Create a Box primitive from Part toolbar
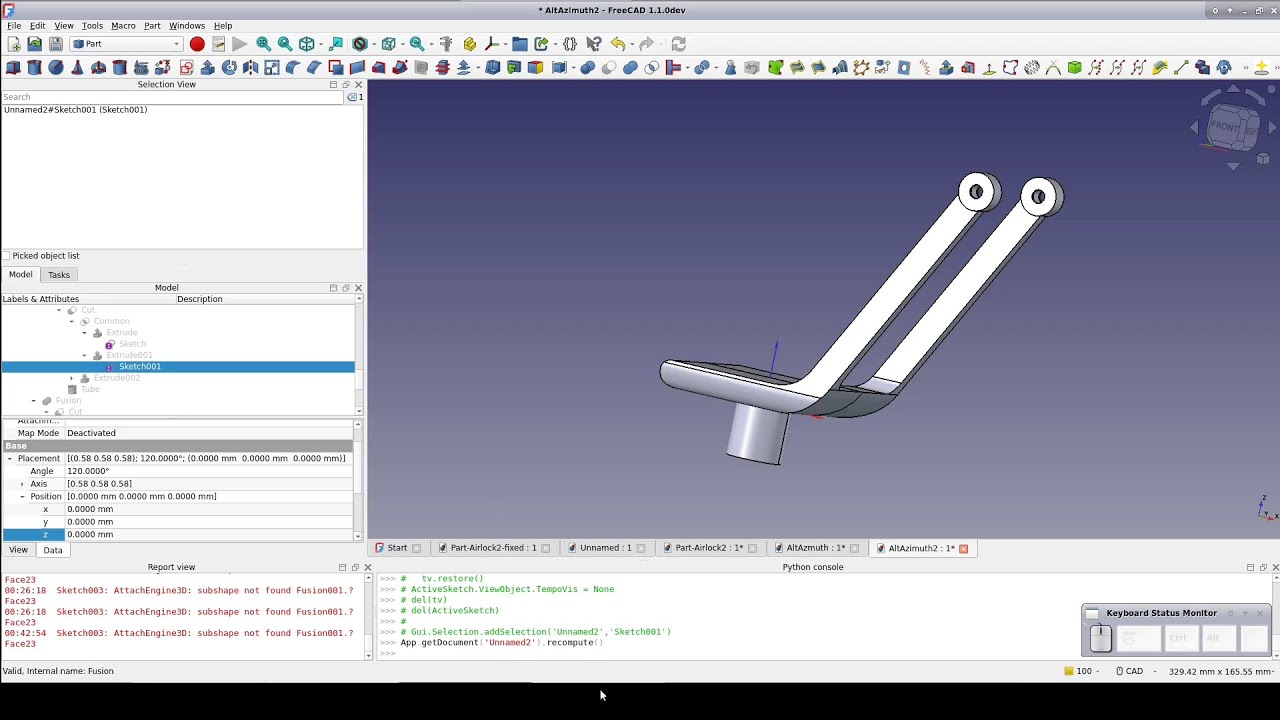This screenshot has height=720, width=1280. 13,68
